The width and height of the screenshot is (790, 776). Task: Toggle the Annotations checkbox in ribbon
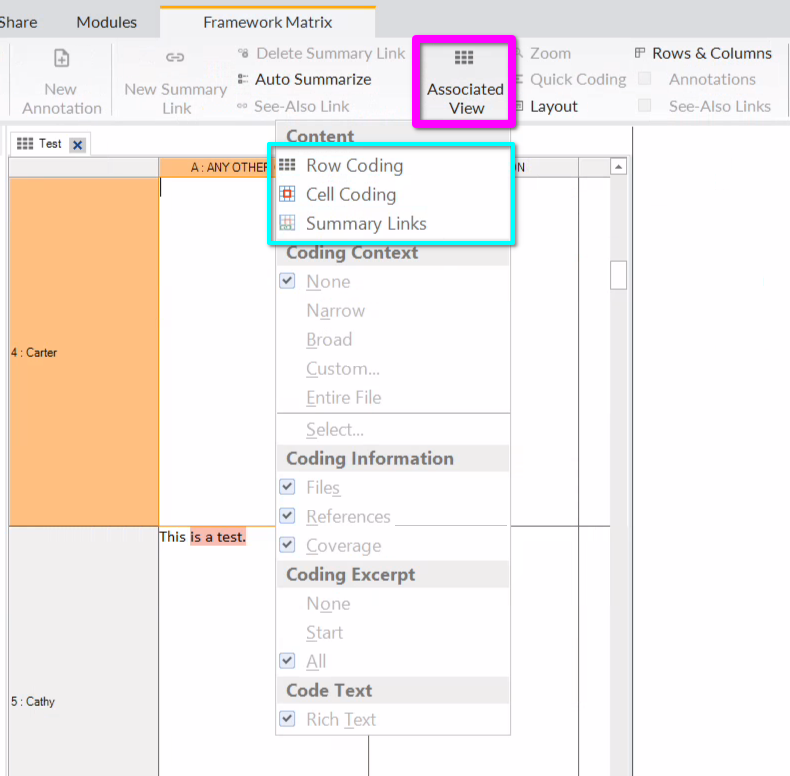coord(645,79)
